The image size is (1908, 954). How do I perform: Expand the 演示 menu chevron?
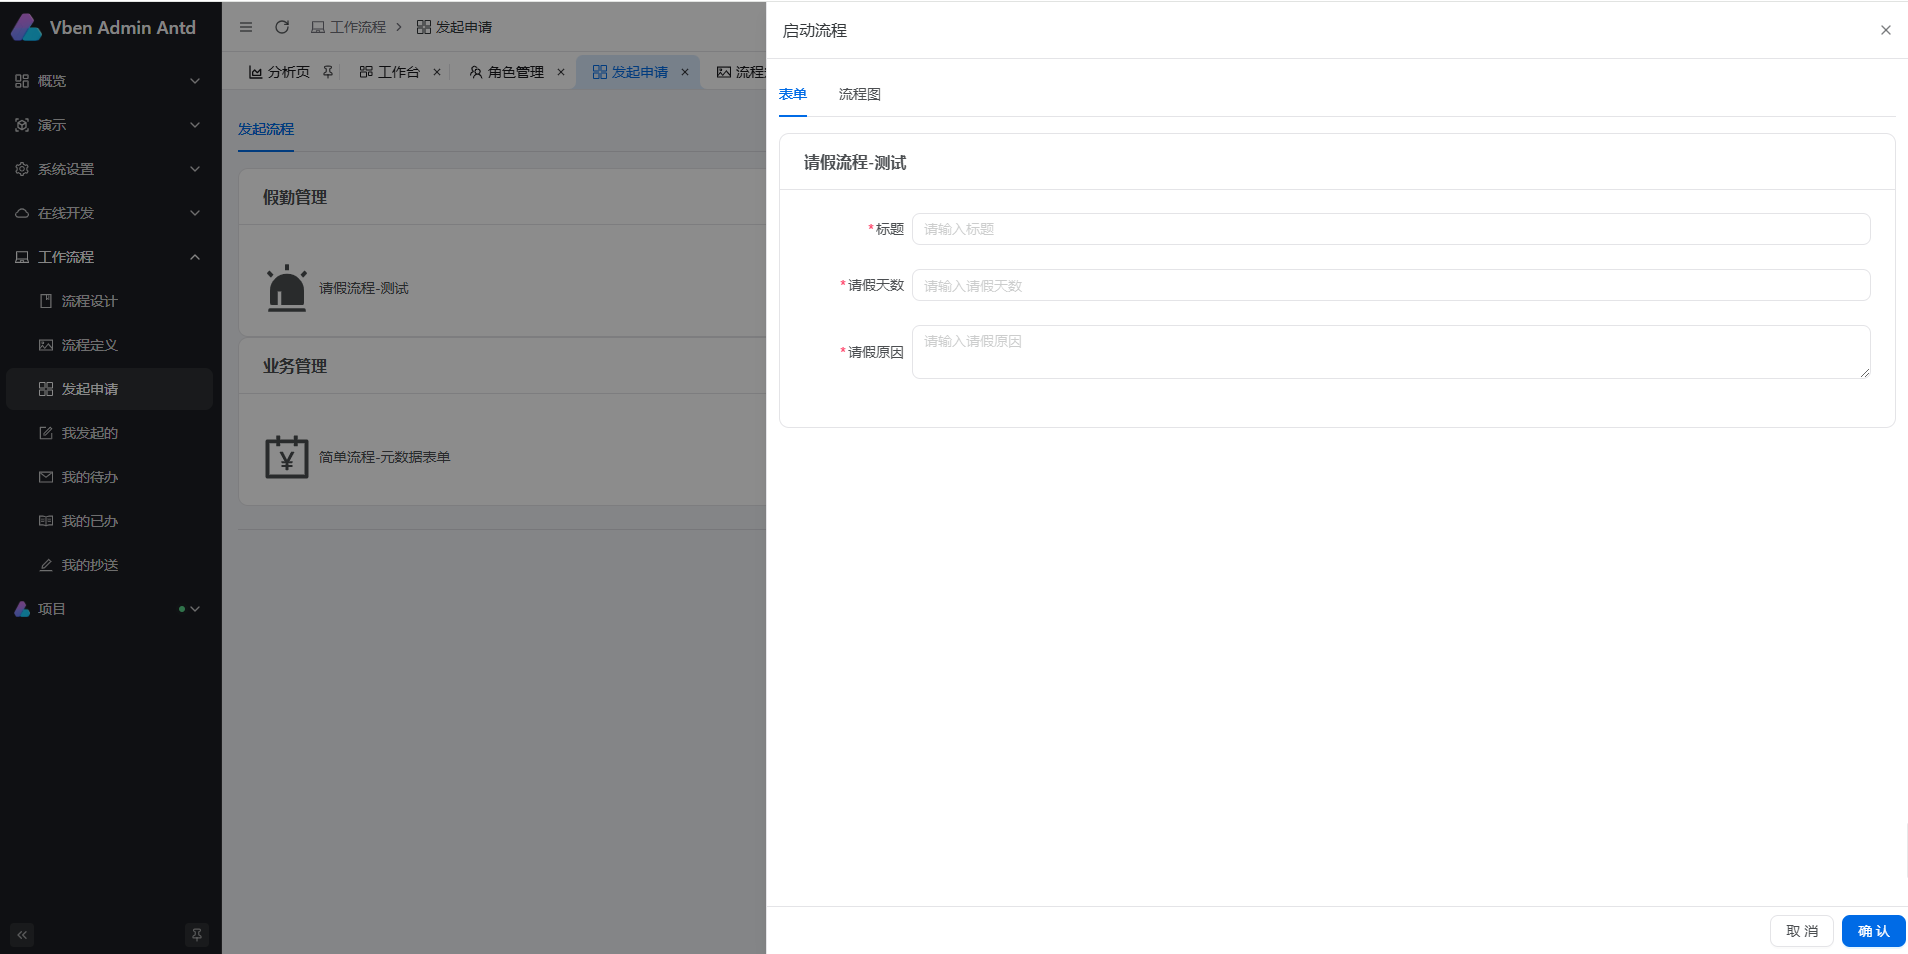click(195, 125)
